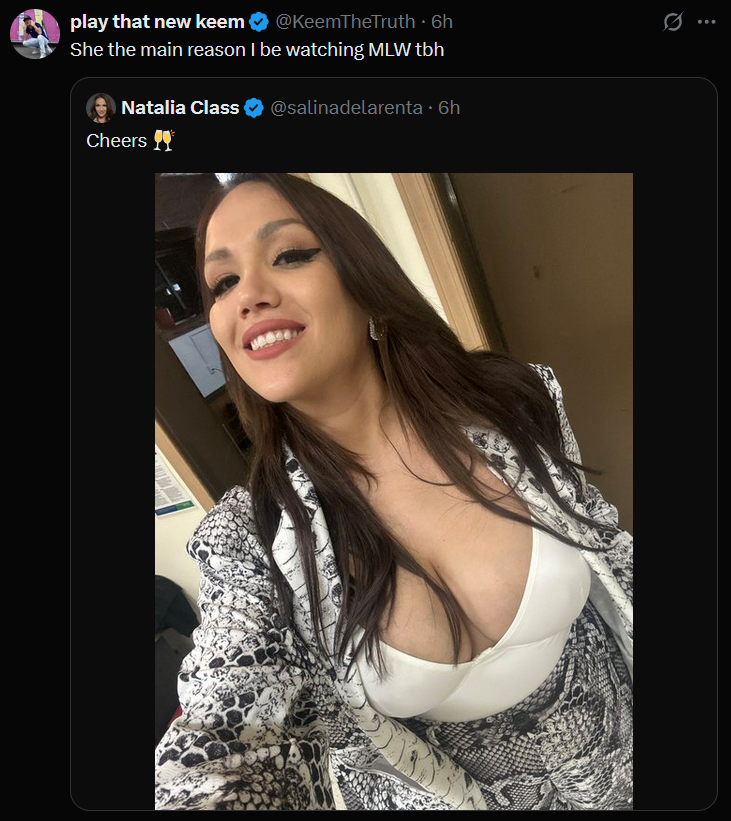Screen dimensions: 731x821
Task: Click the clinking glasses emoji
Action: pos(163,141)
